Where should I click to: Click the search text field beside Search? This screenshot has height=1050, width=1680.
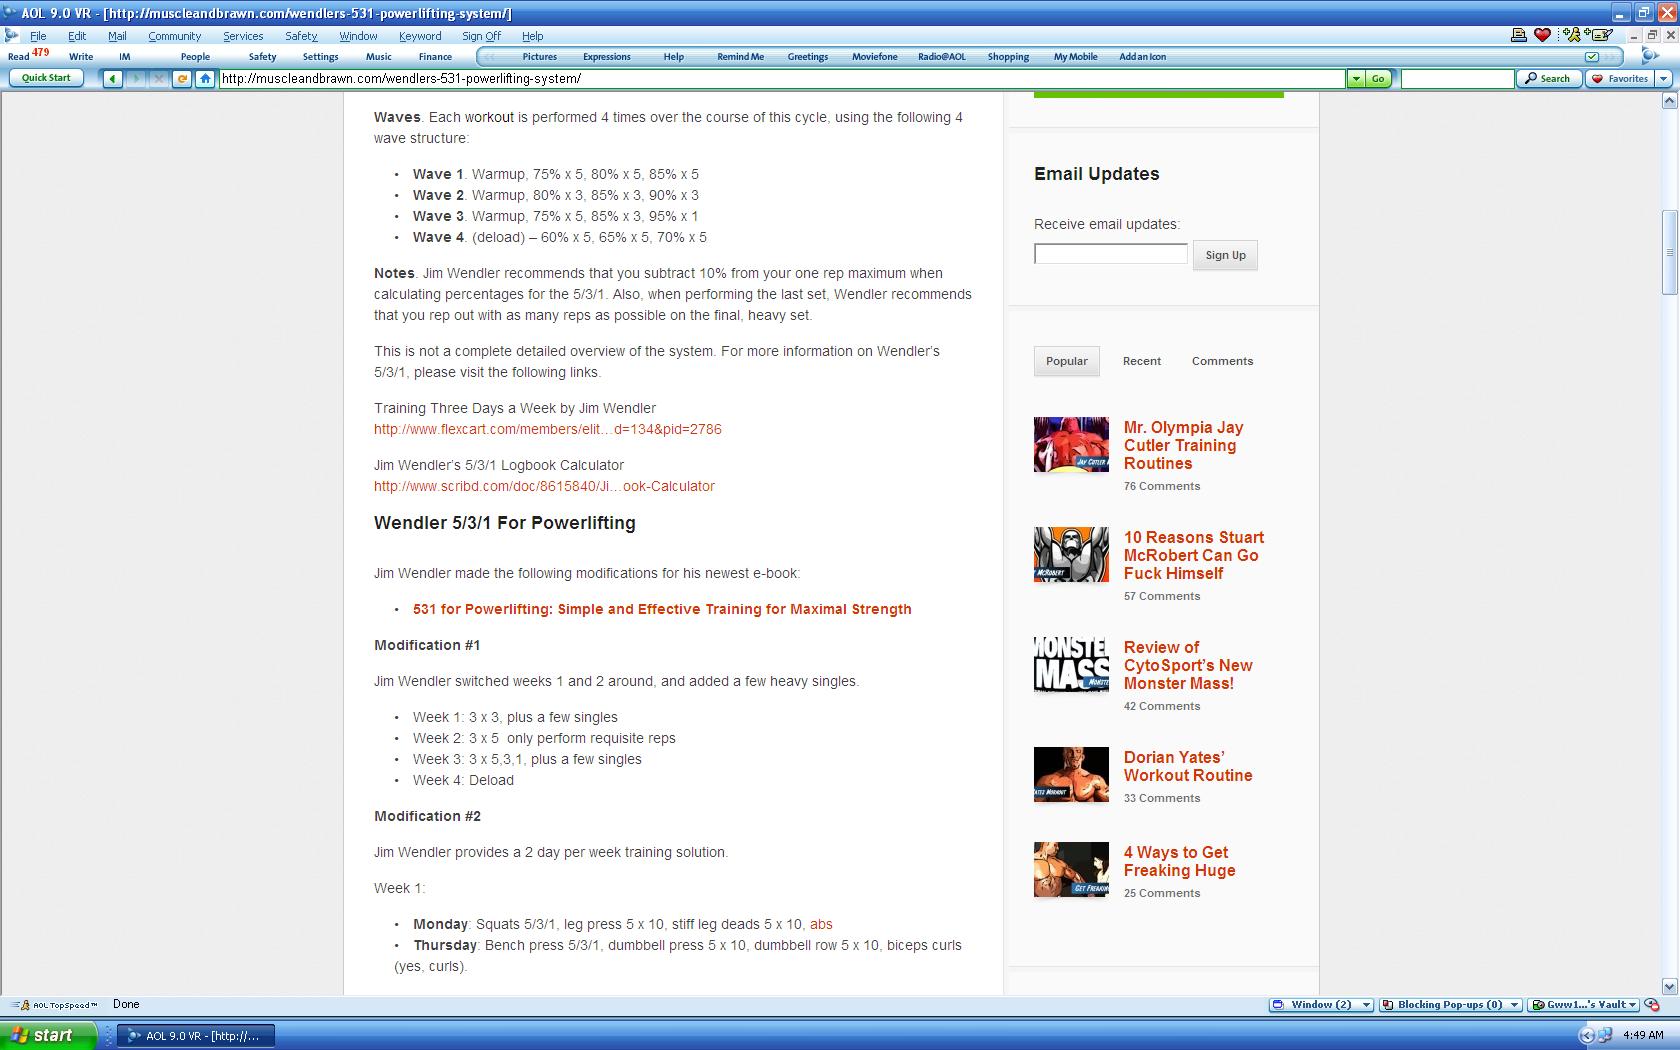click(1457, 78)
